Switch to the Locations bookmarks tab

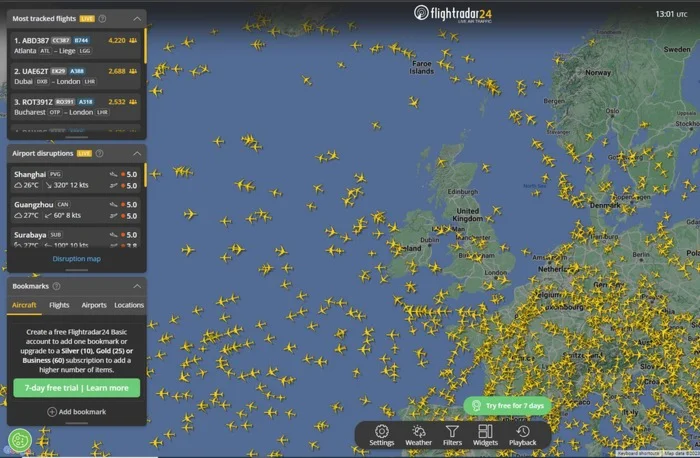(x=129, y=305)
